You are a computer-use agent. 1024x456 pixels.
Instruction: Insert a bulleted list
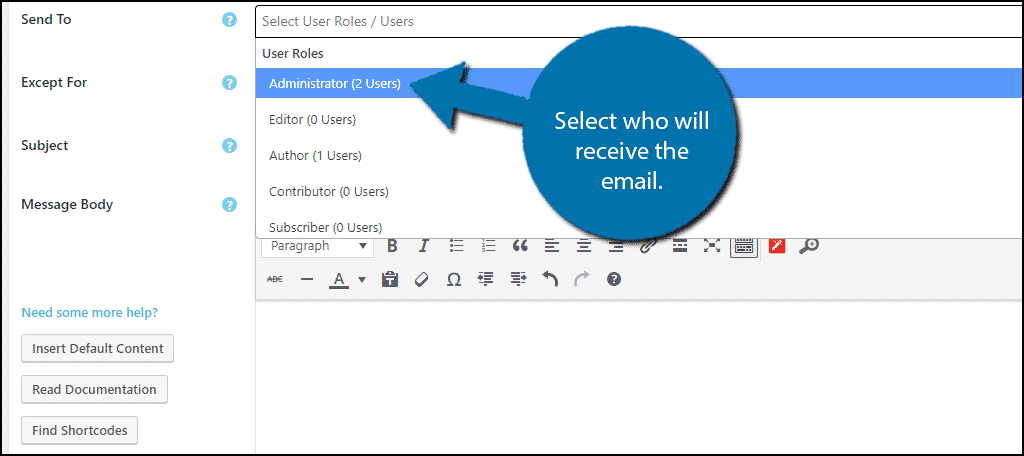tap(456, 246)
